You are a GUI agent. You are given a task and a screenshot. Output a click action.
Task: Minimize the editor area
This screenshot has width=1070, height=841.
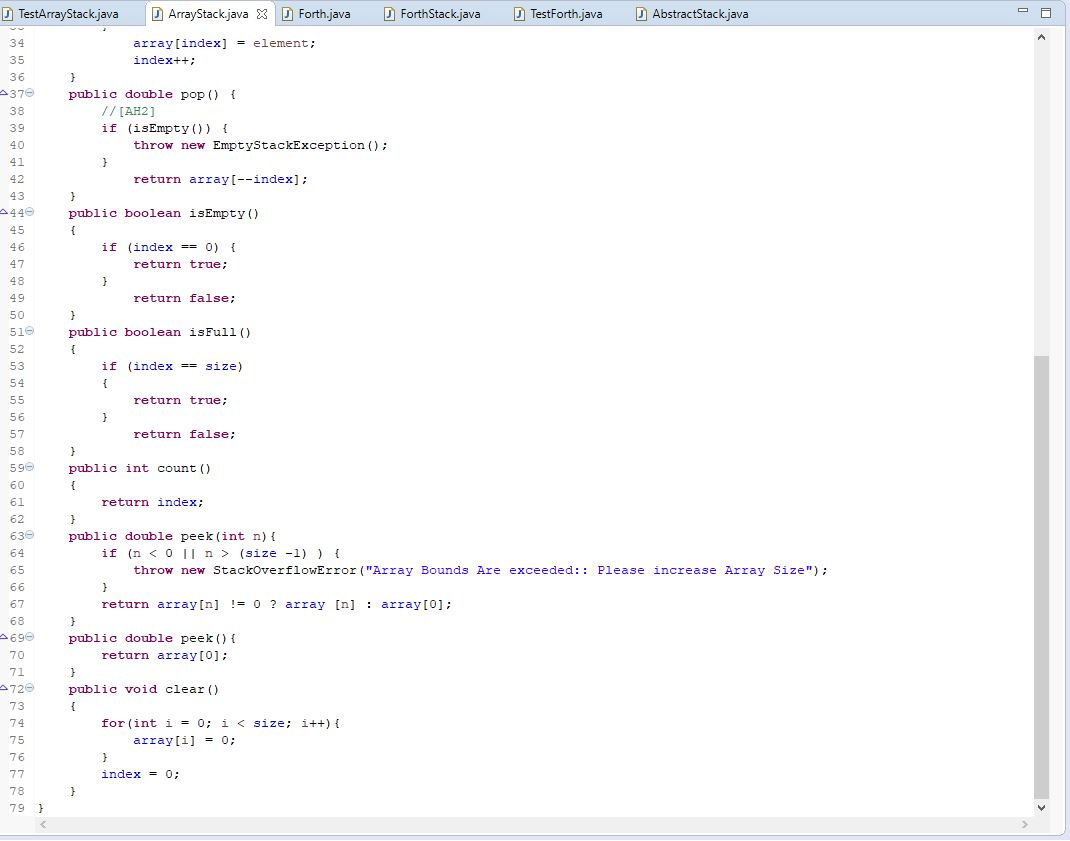[1022, 10]
